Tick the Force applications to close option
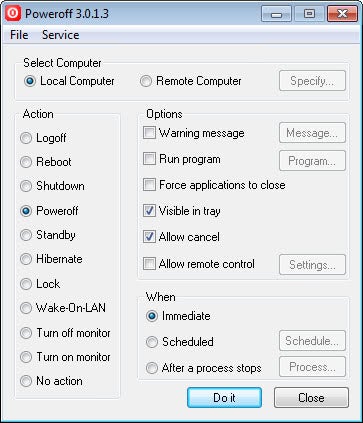This screenshot has height=423, width=363. 214,185
